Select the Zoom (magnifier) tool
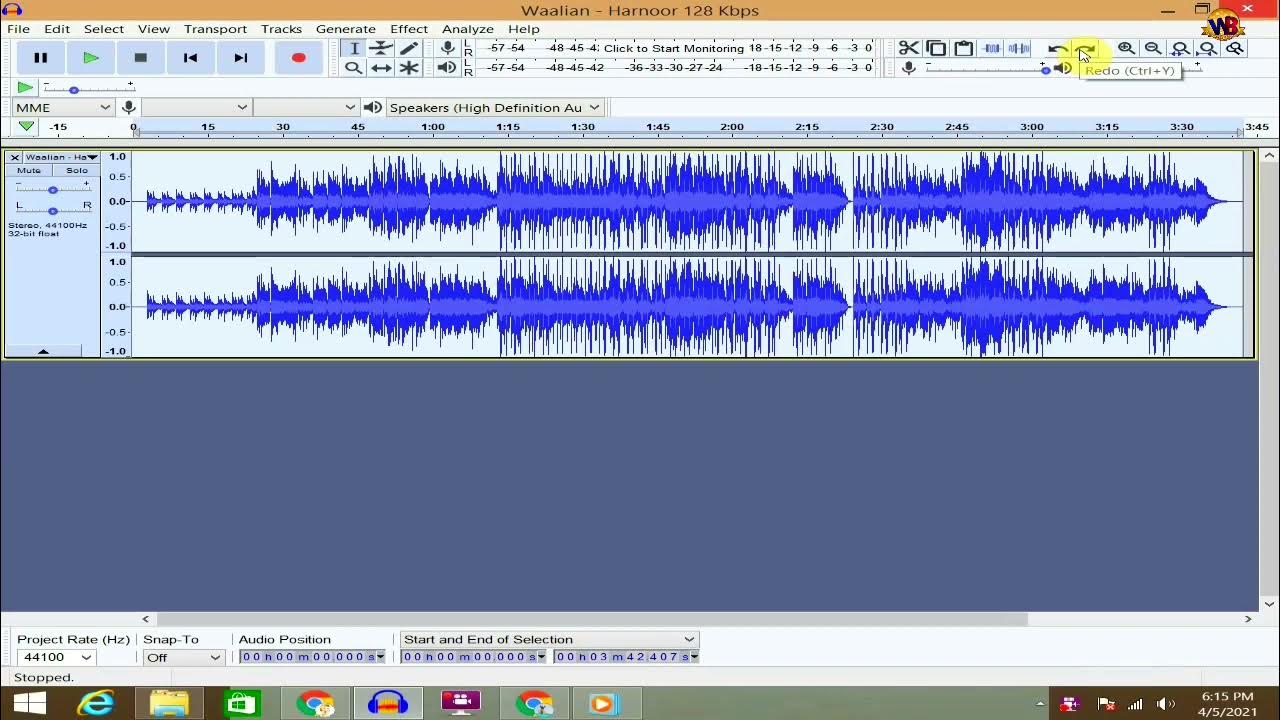 353,68
